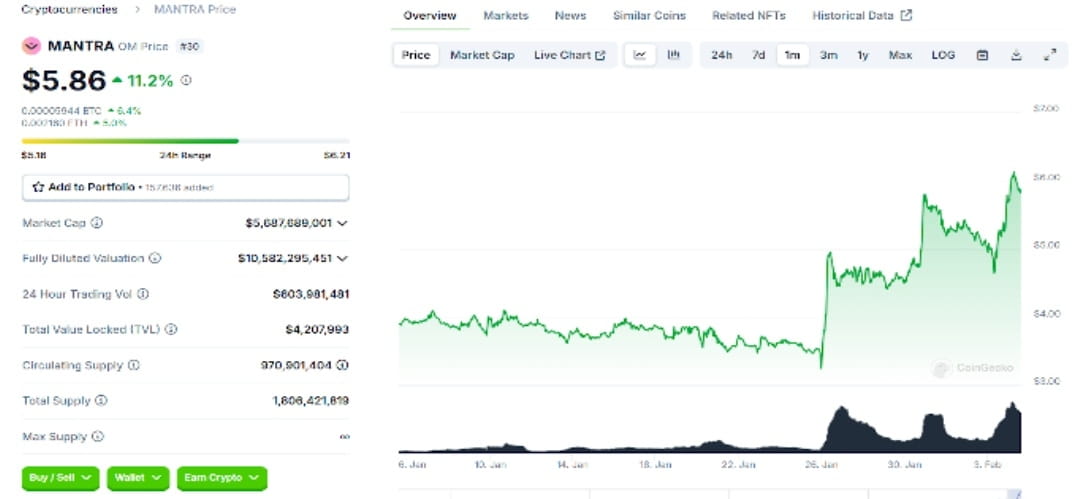
Task: Switch to the line chart view icon
Action: click(640, 55)
